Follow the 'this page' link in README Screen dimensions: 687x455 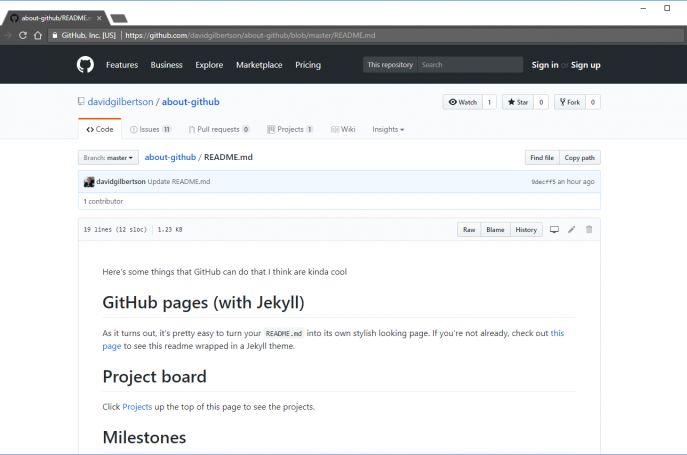point(557,333)
